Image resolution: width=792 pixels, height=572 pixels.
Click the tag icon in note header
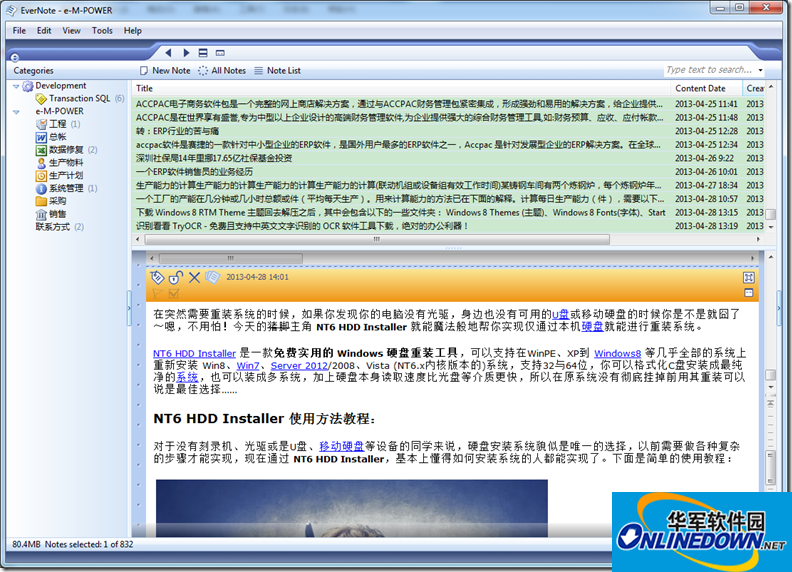click(157, 277)
